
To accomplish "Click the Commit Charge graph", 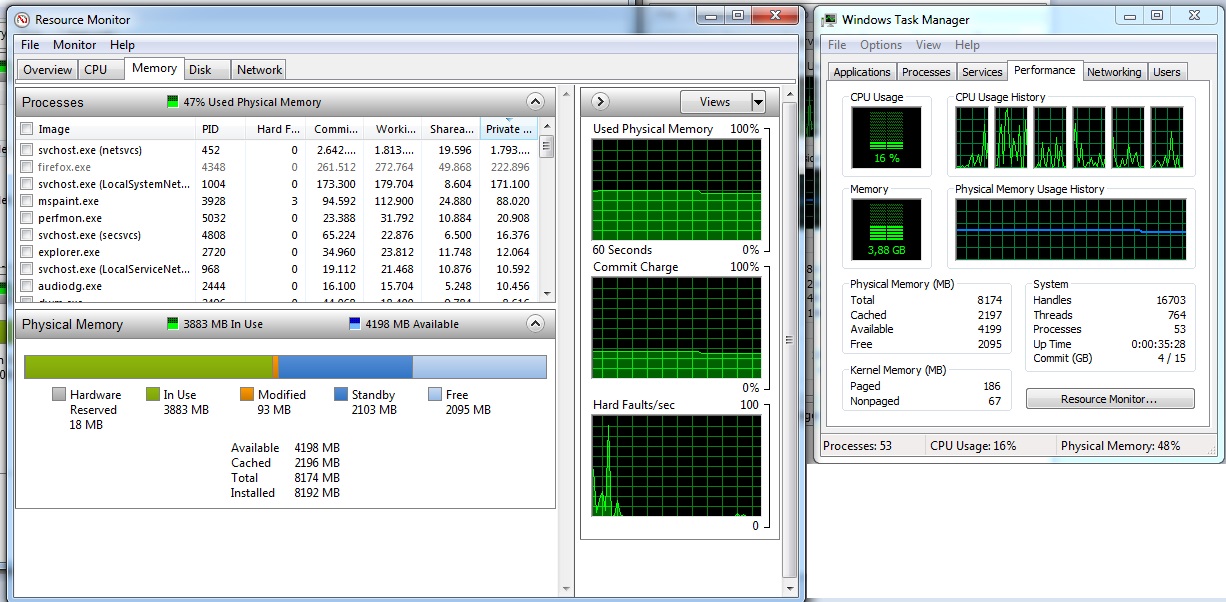I will coord(676,327).
